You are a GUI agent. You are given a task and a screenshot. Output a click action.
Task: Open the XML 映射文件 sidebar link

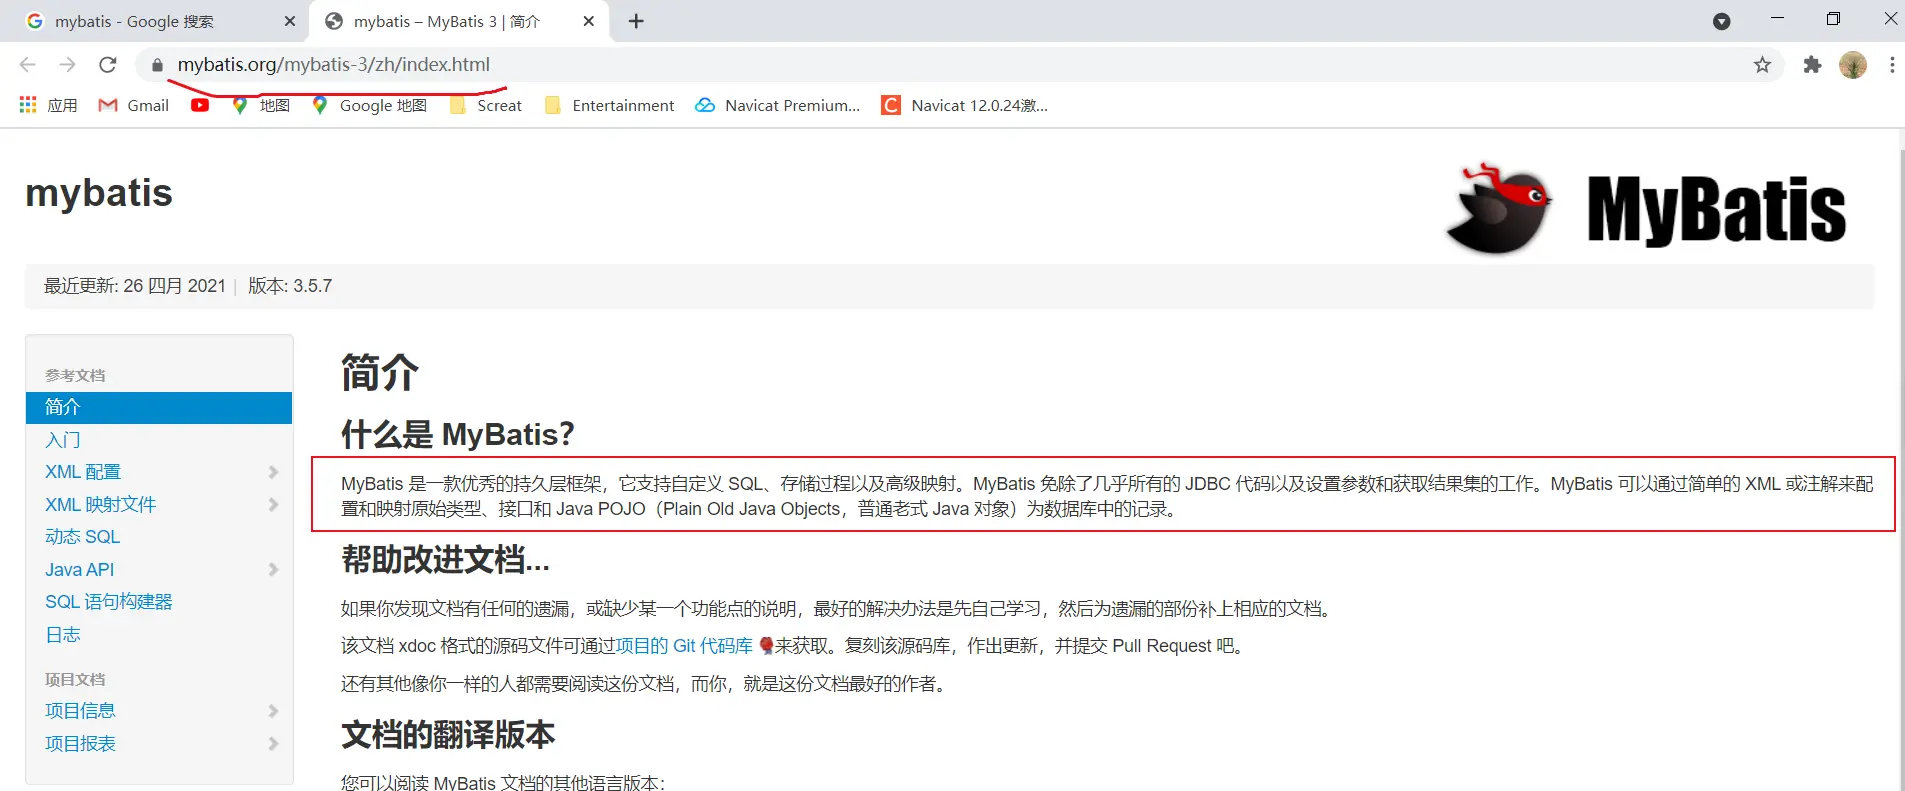click(101, 505)
